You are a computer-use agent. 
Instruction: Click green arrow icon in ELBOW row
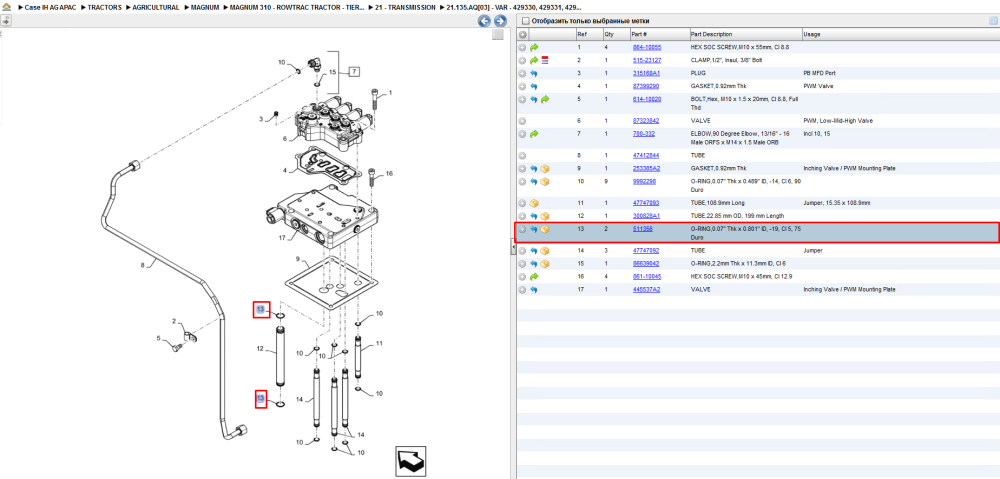pyautogui.click(x=534, y=134)
